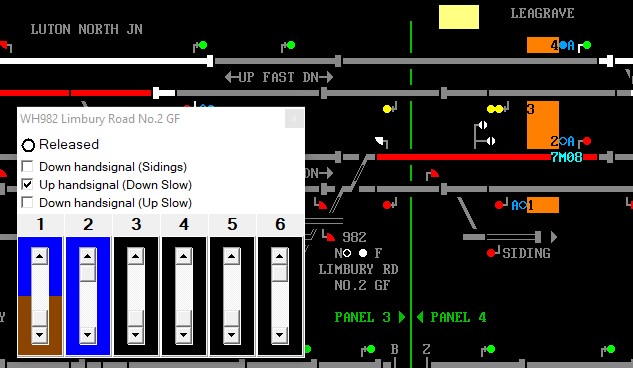Uncheck Up handsignal (Down Slow)
The height and width of the screenshot is (368, 633).
pos(27,184)
